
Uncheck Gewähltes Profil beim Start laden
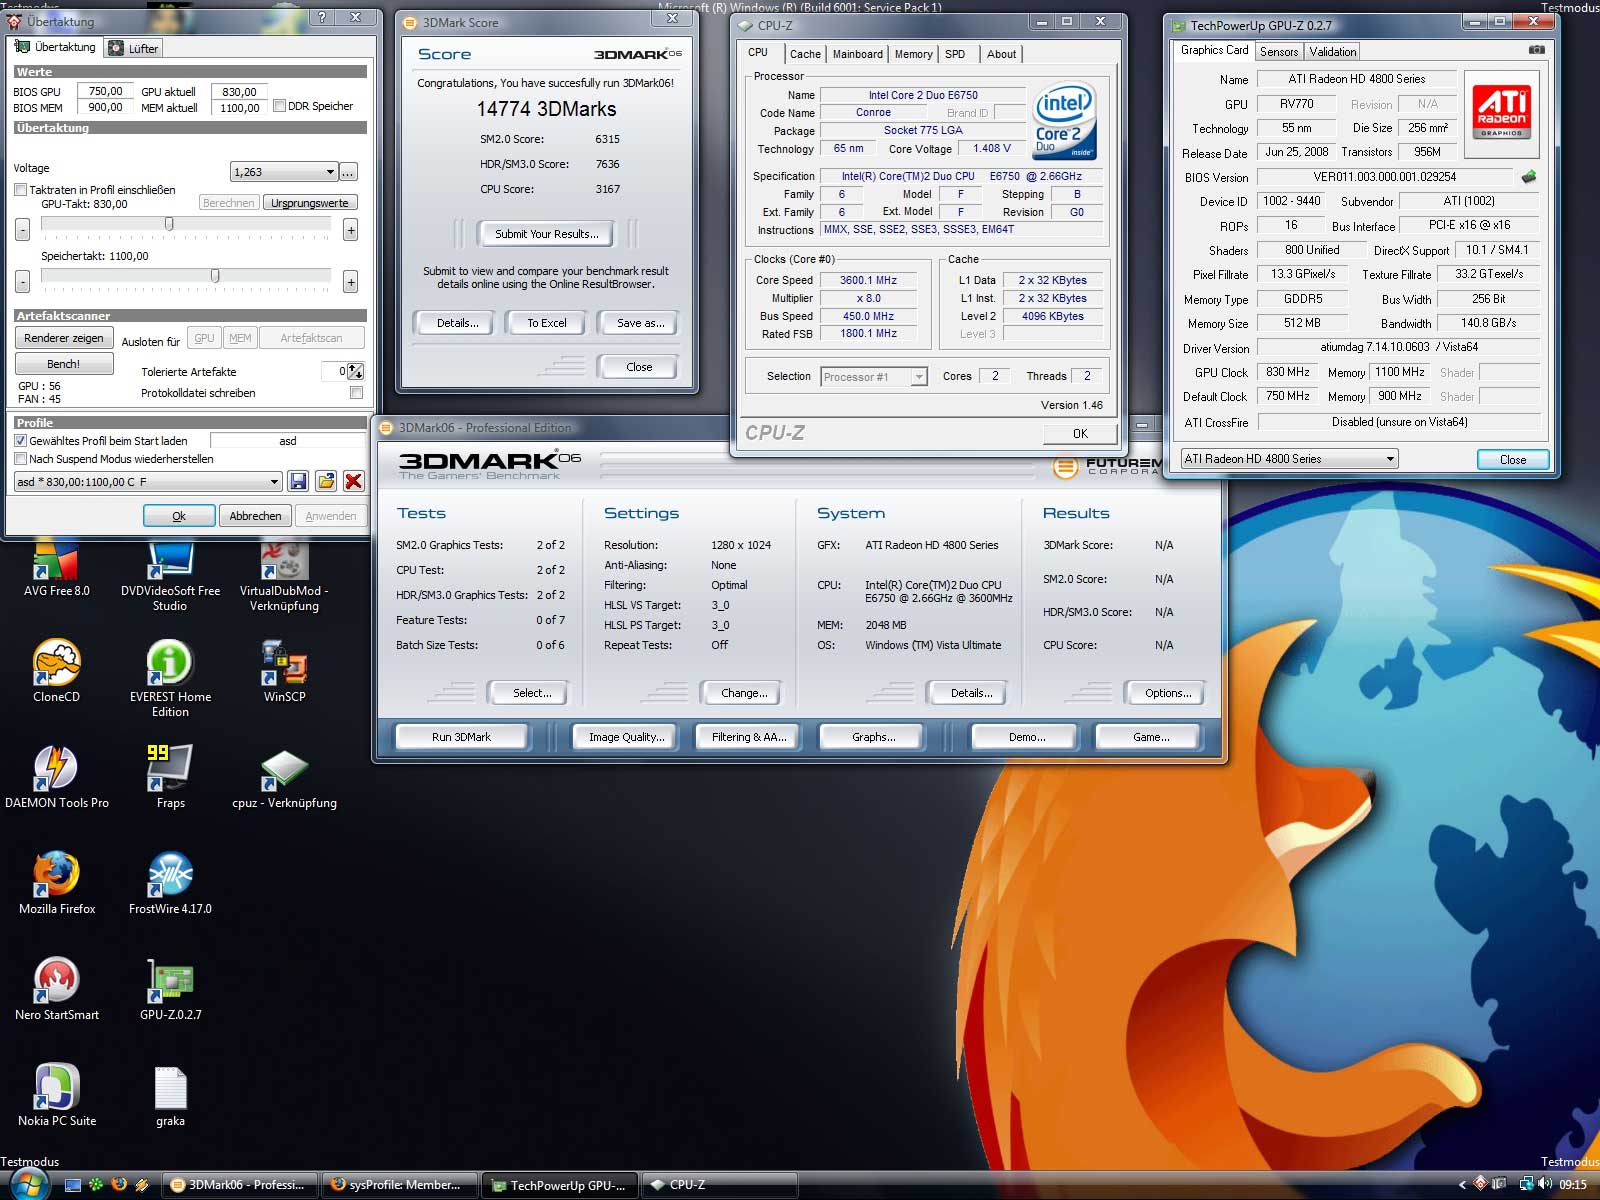coord(20,440)
